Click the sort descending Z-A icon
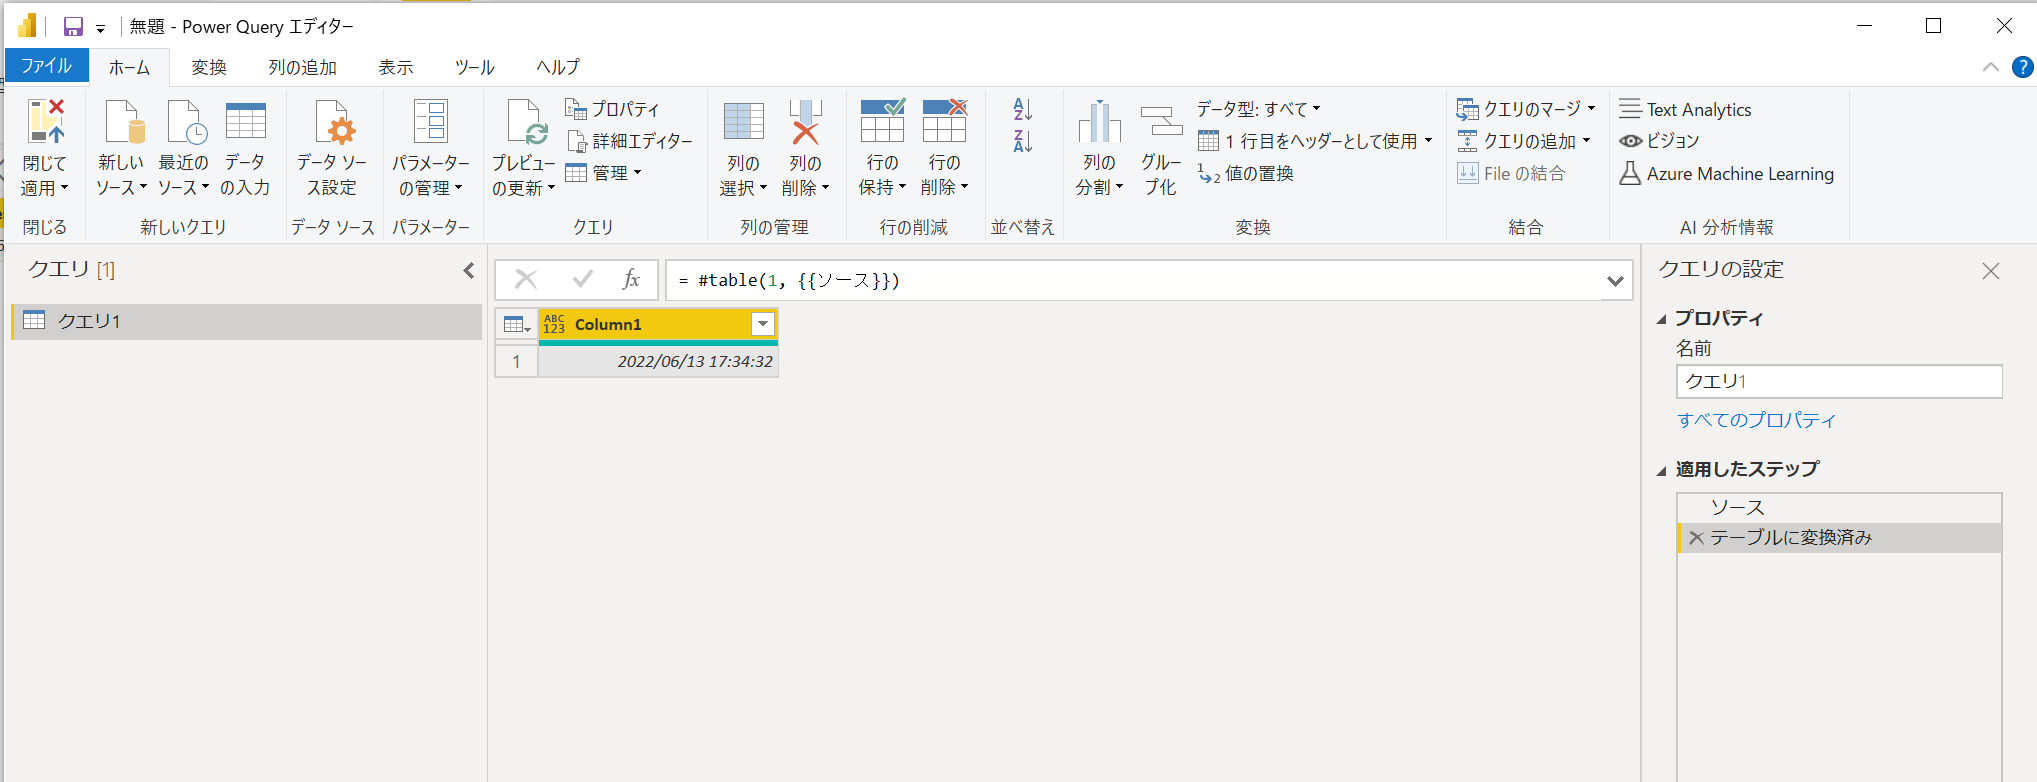Screen dimensions: 2037x782 click(1022, 141)
